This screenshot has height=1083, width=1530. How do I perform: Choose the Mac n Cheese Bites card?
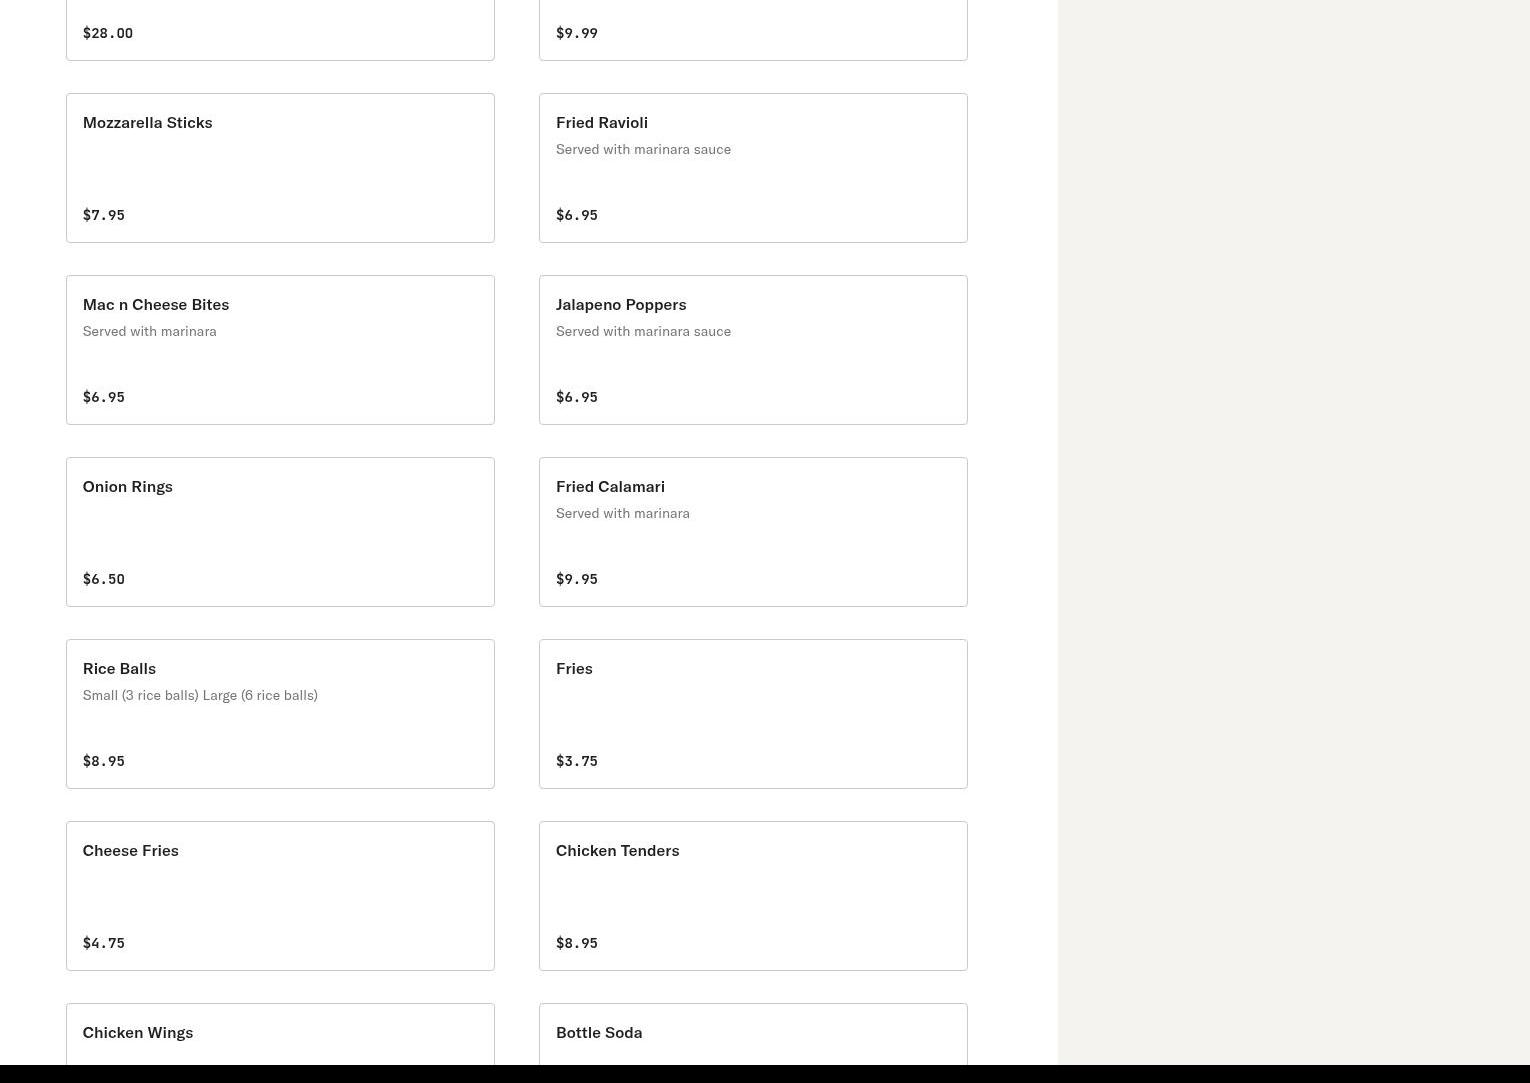click(x=280, y=350)
